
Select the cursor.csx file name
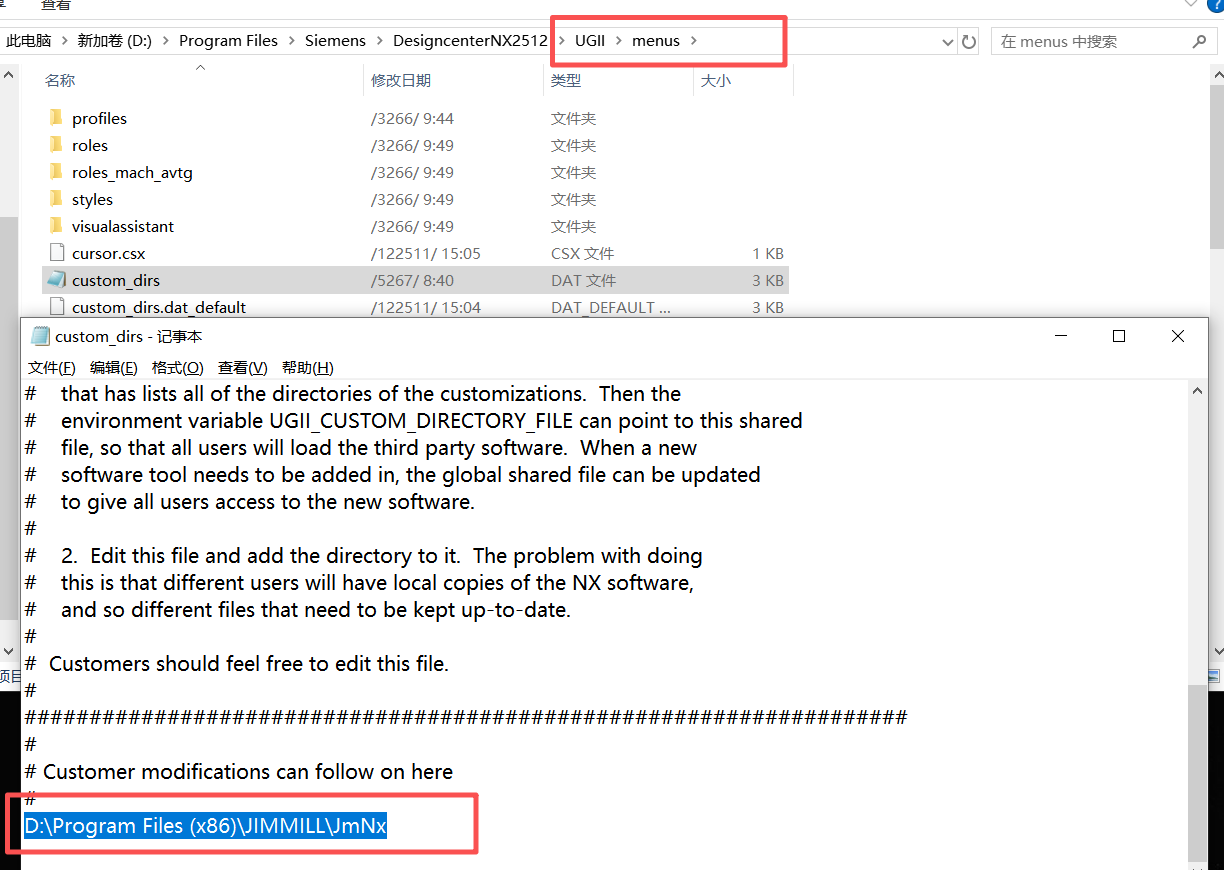pyautogui.click(x=108, y=253)
